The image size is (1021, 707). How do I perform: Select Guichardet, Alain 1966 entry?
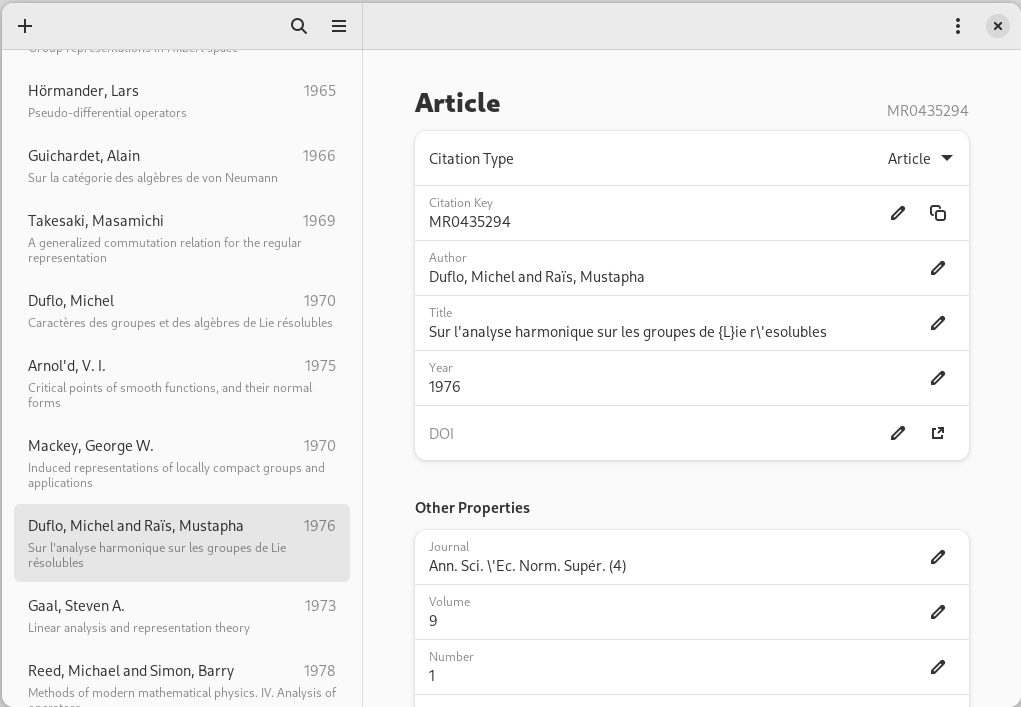pyautogui.click(x=182, y=166)
